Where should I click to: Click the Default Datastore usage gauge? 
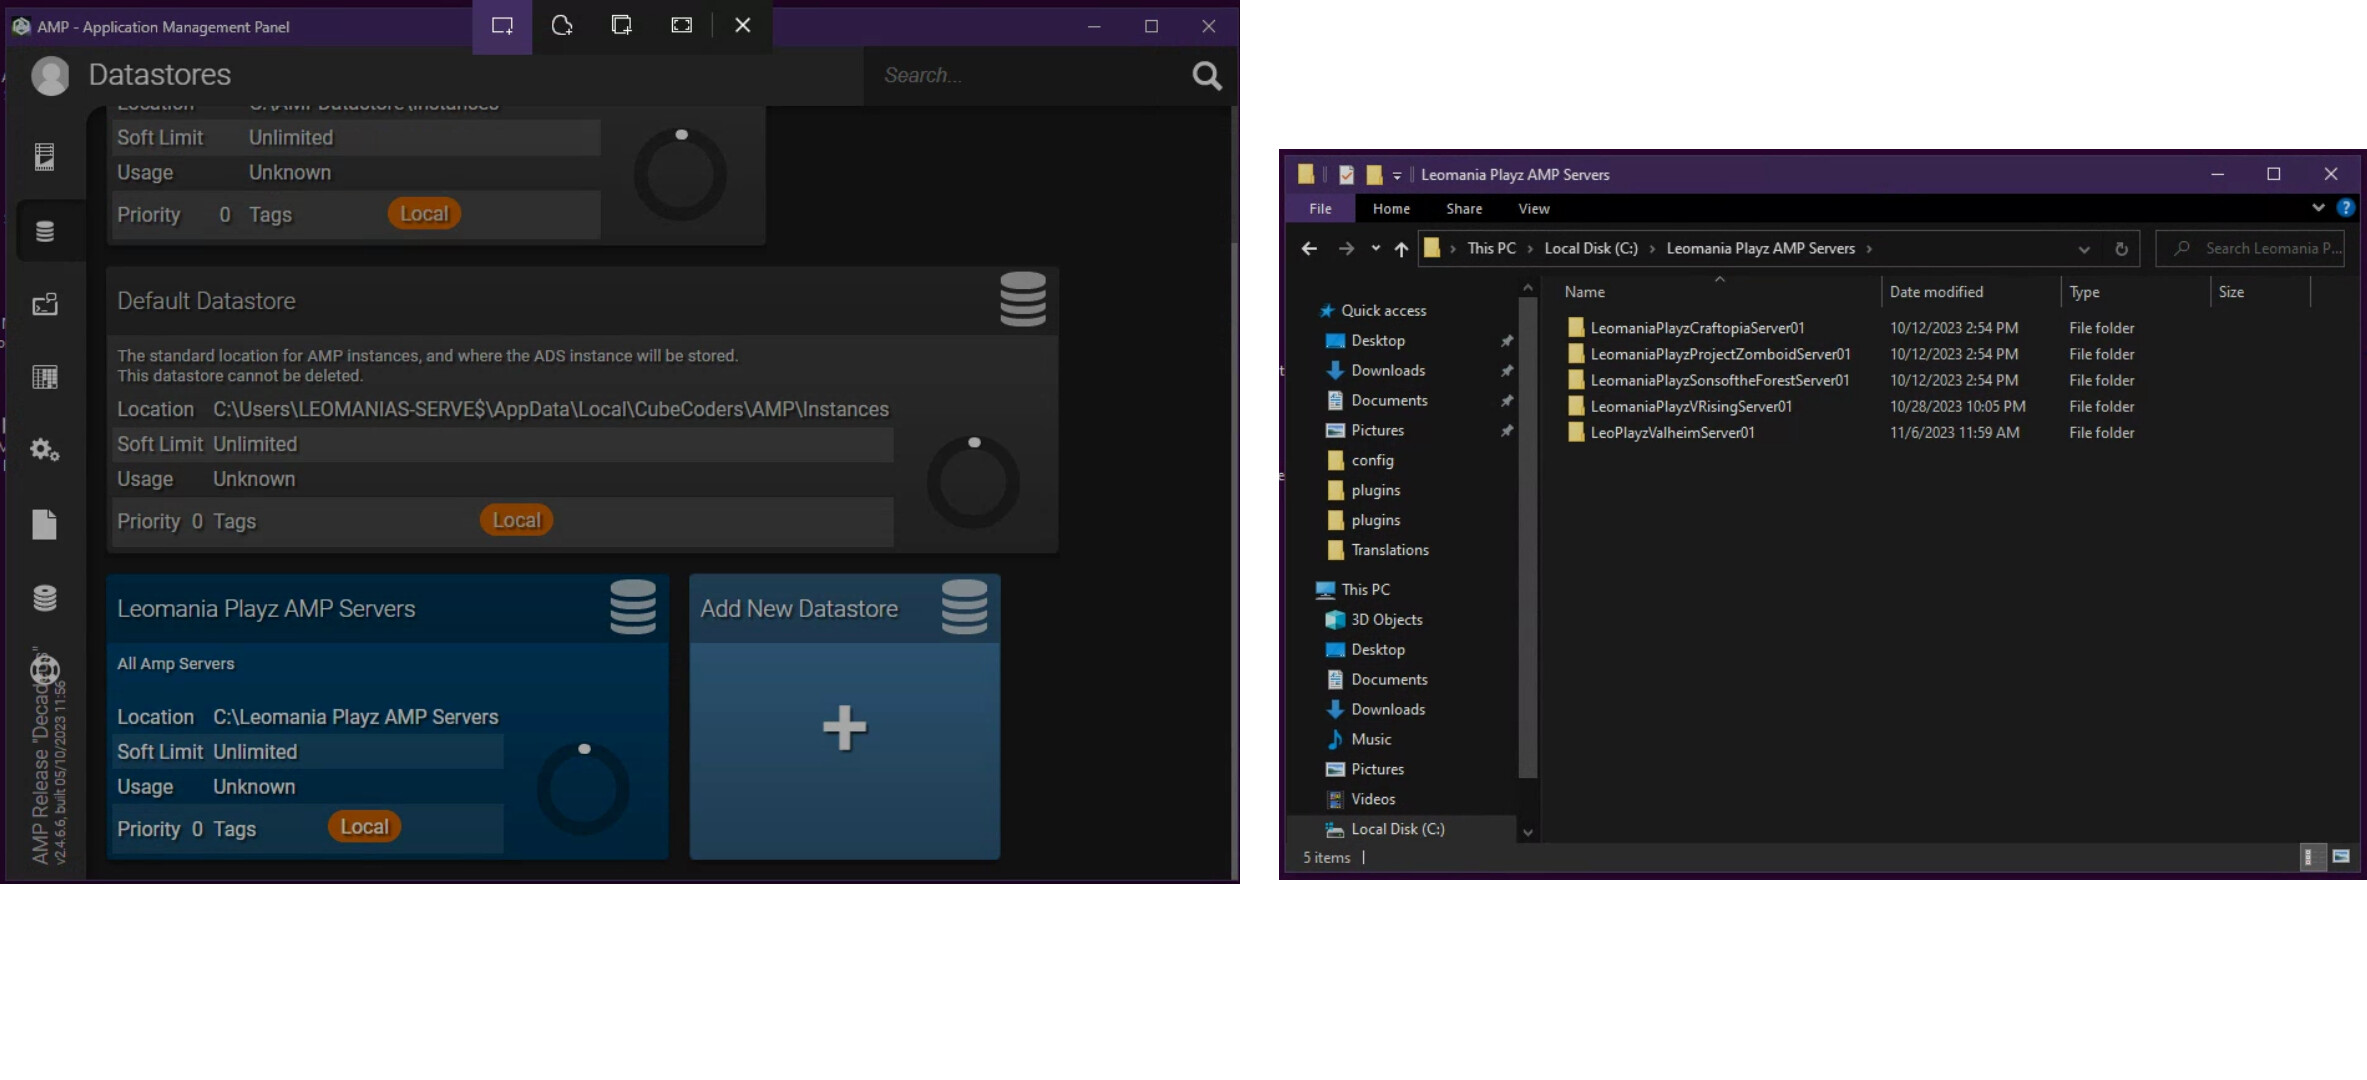(x=973, y=482)
